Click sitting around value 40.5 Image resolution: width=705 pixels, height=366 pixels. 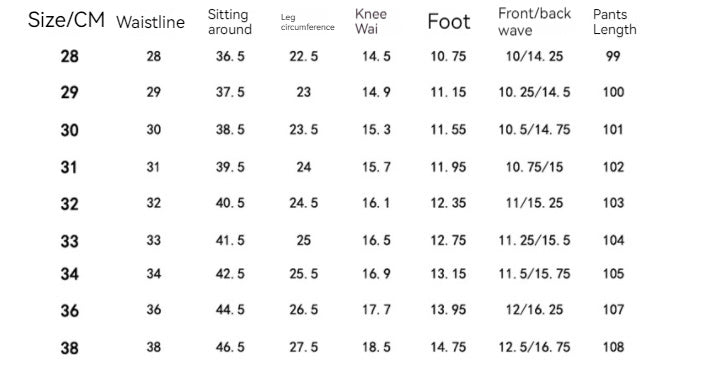click(230, 203)
